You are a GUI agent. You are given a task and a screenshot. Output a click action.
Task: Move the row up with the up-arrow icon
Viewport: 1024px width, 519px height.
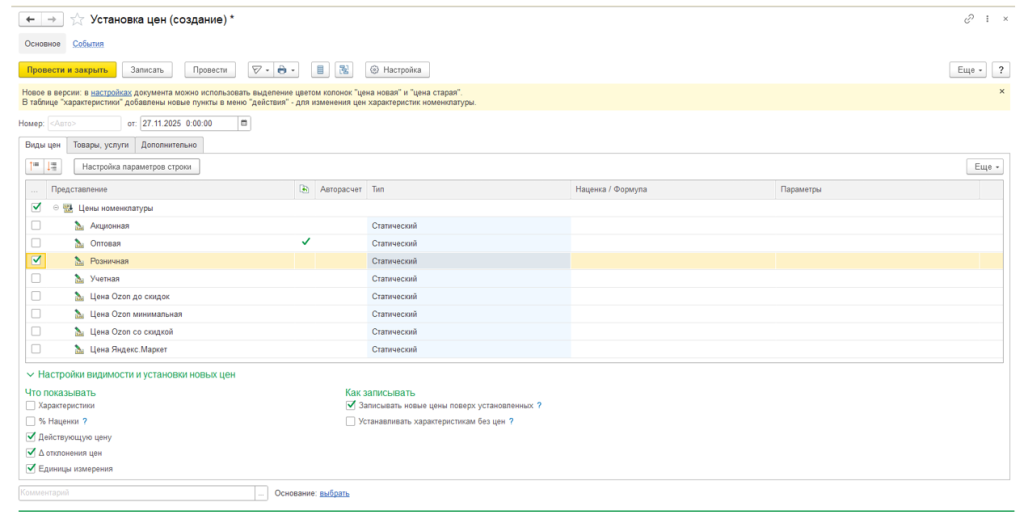tap(35, 166)
